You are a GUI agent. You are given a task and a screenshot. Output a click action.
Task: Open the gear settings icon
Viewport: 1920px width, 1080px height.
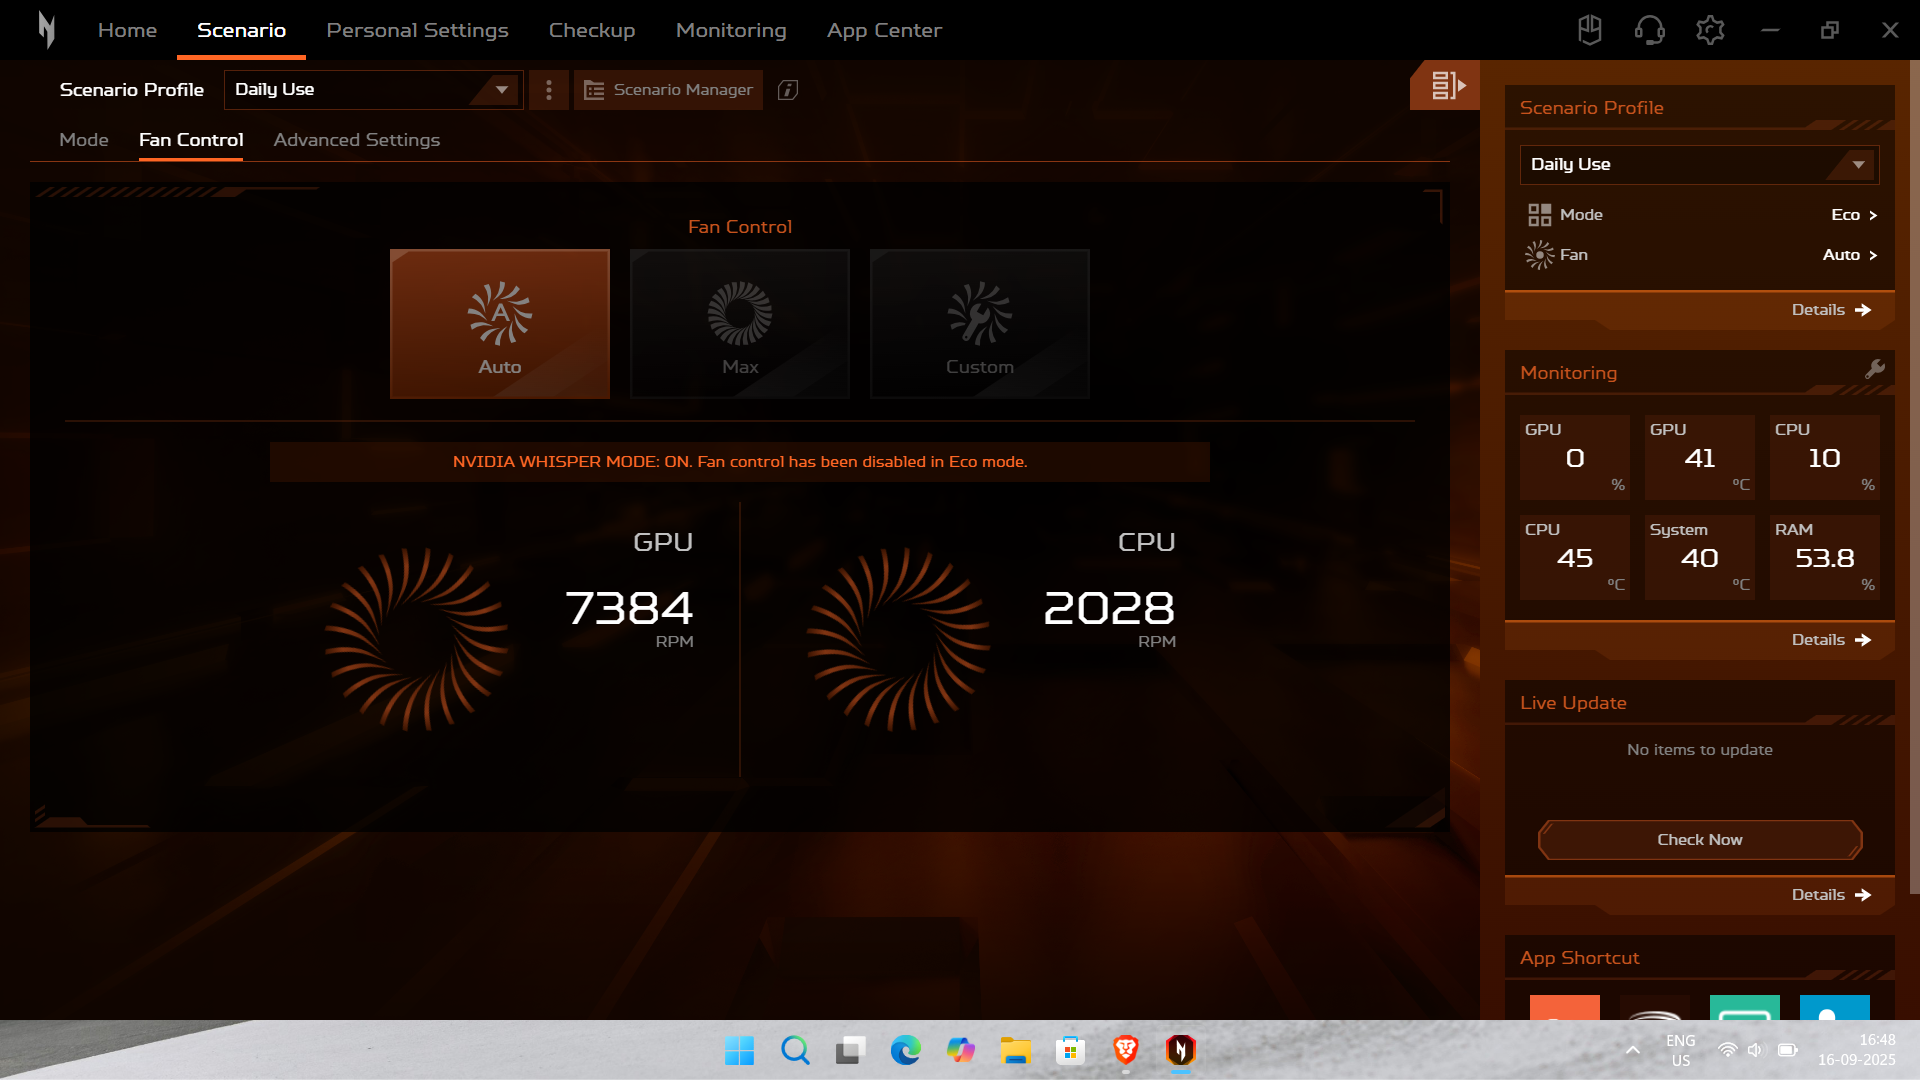[x=1710, y=30]
